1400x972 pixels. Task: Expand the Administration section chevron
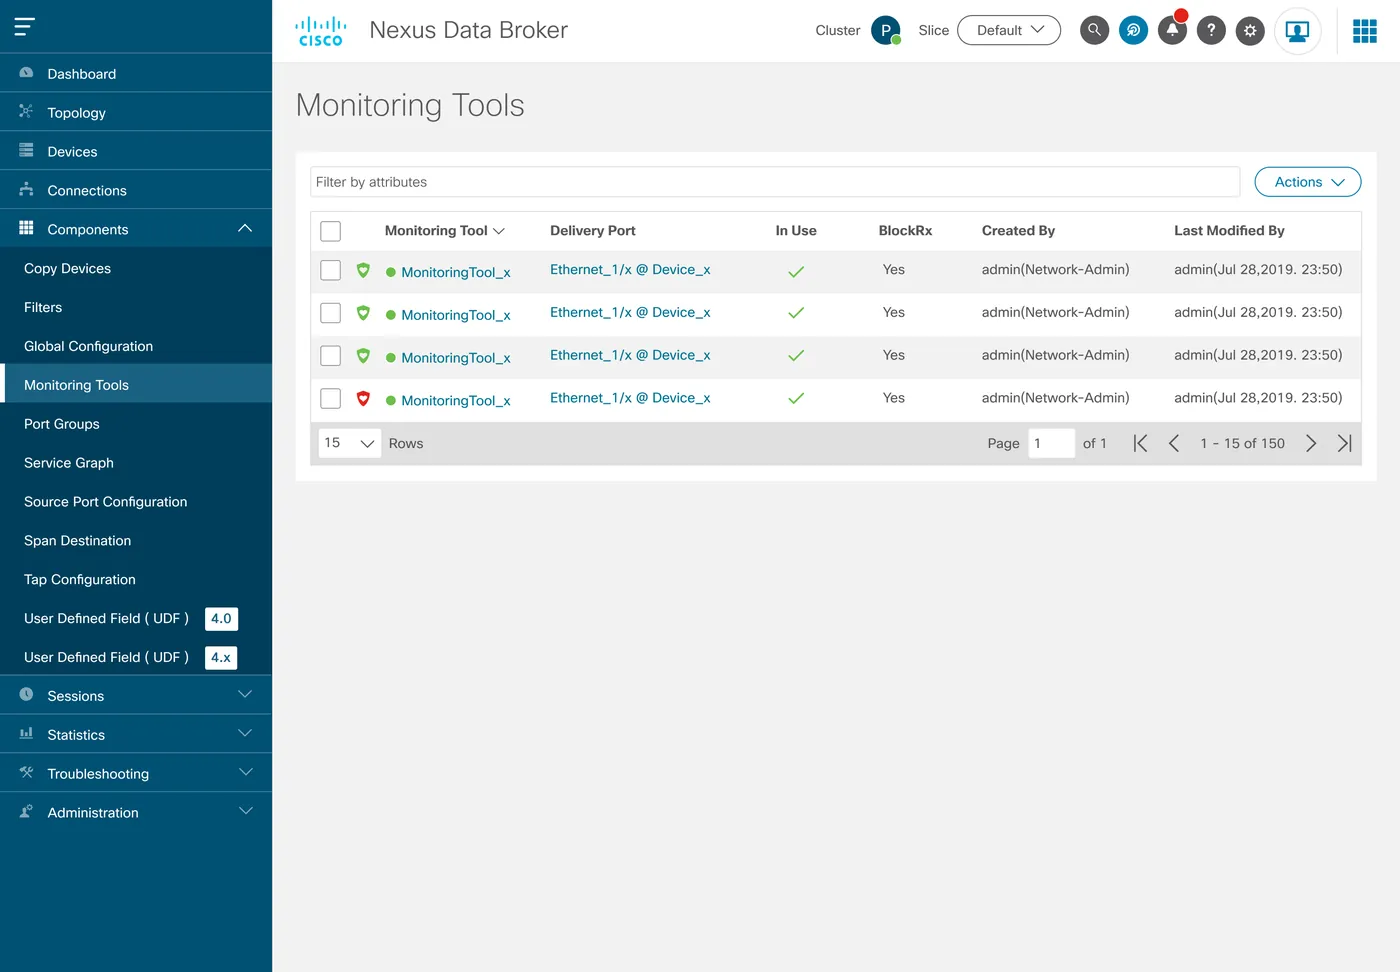(245, 812)
